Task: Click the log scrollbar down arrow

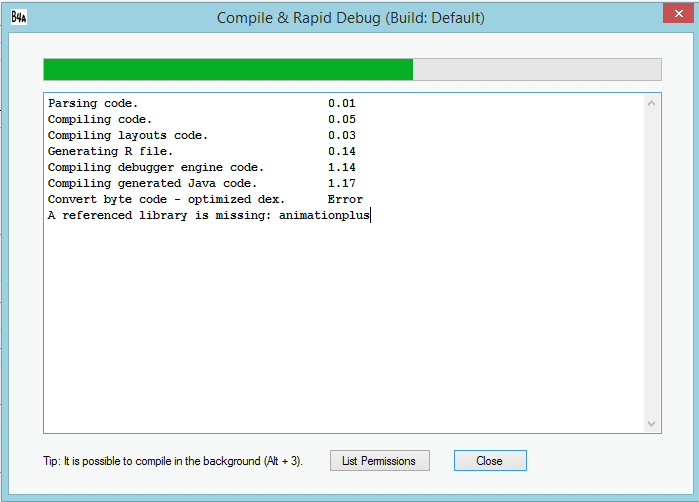Action: point(652,424)
